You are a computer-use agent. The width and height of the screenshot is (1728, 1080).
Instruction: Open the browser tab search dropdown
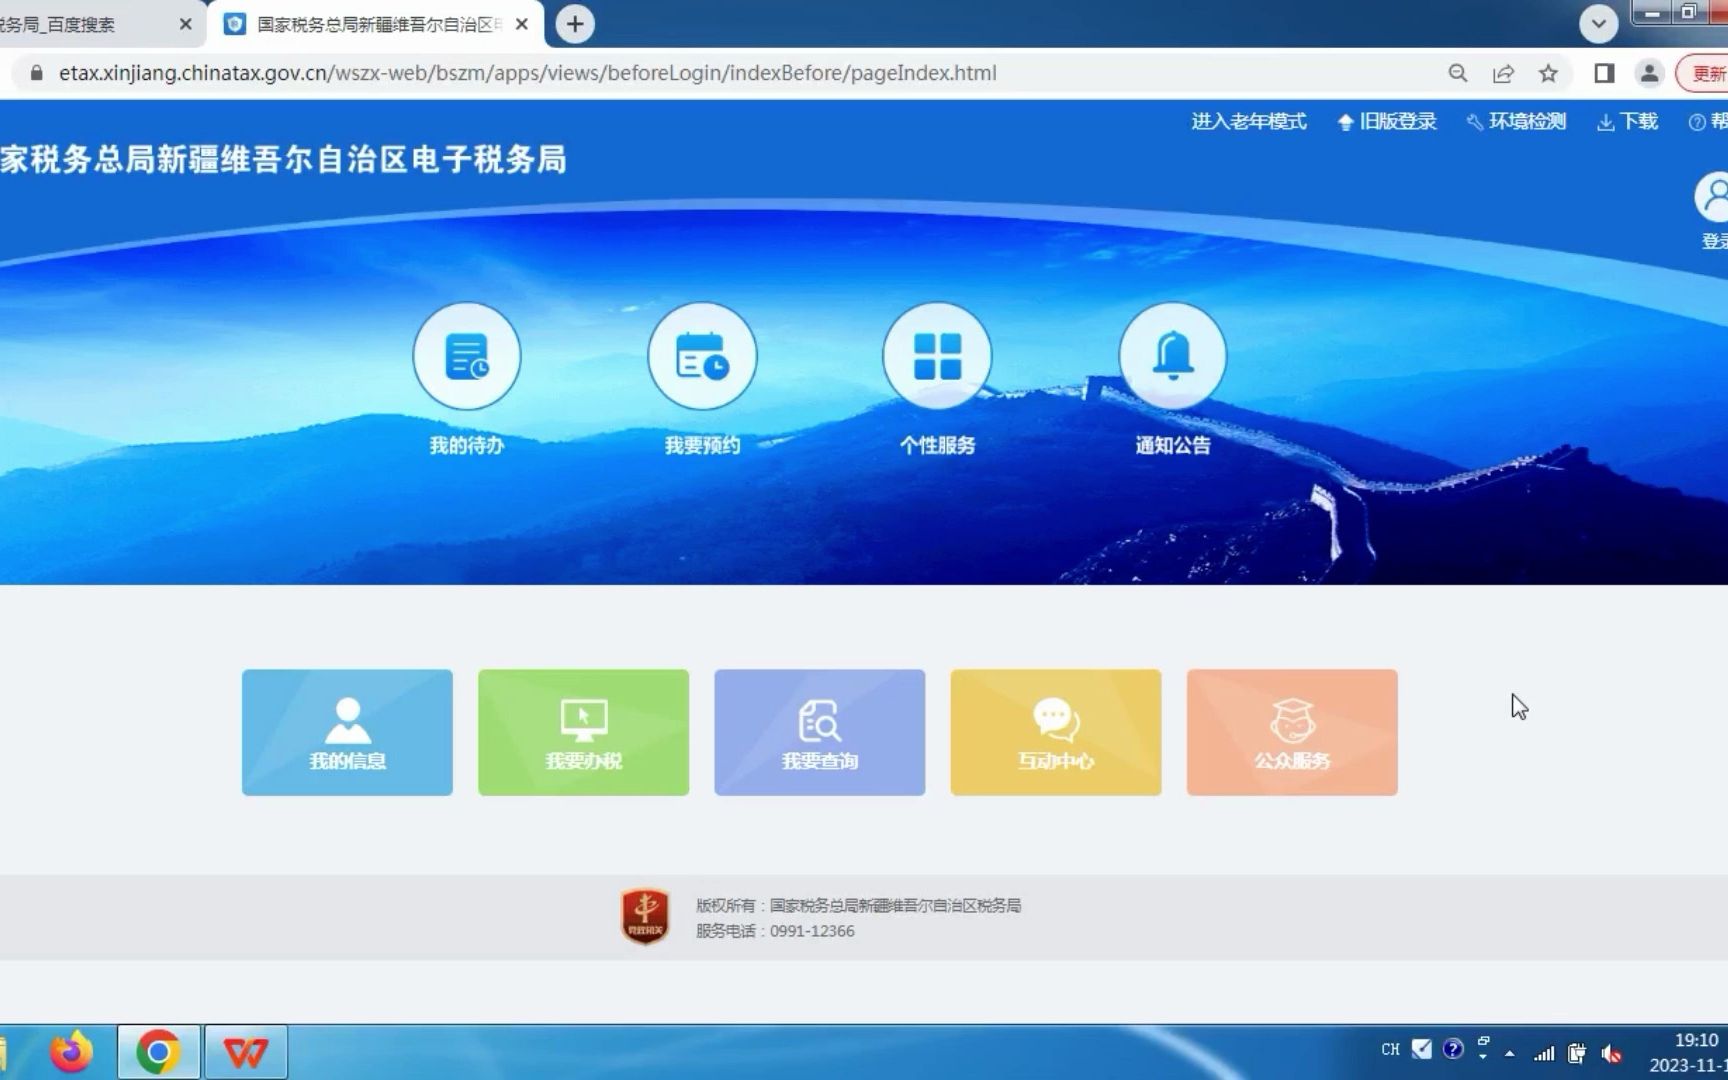tap(1599, 23)
